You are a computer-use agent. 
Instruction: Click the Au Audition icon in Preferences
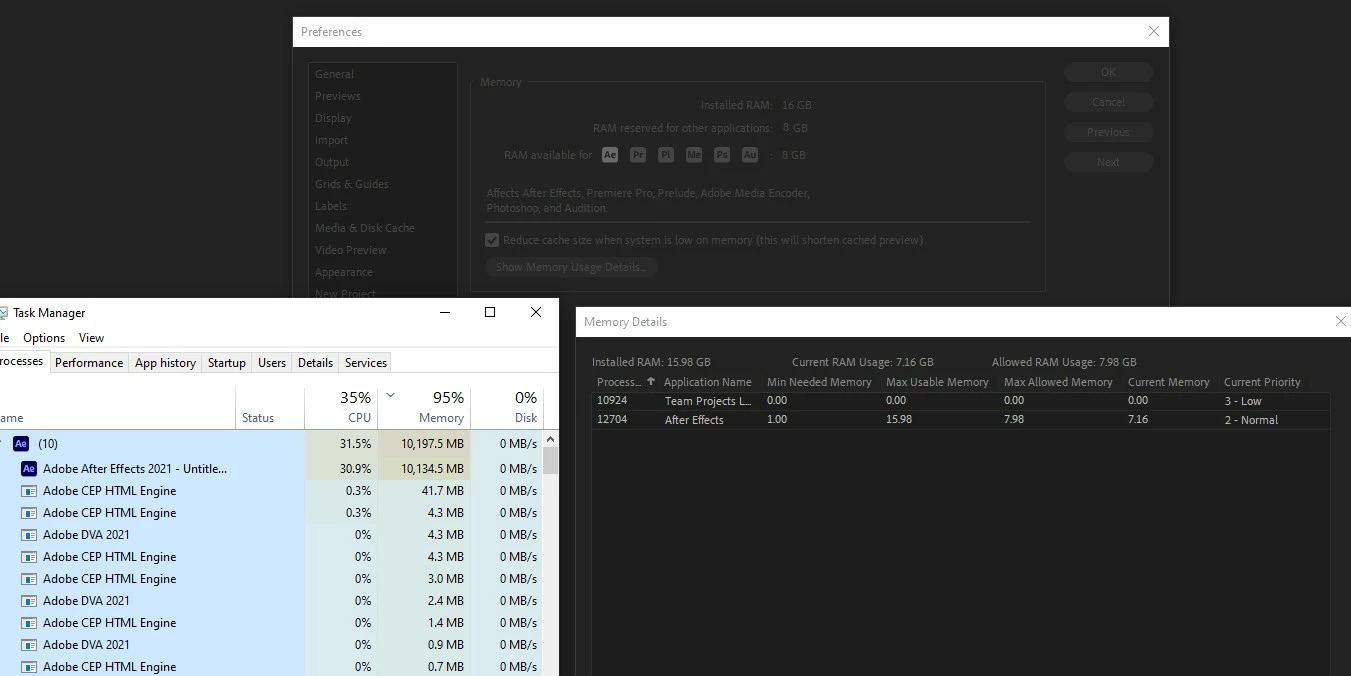[750, 155]
